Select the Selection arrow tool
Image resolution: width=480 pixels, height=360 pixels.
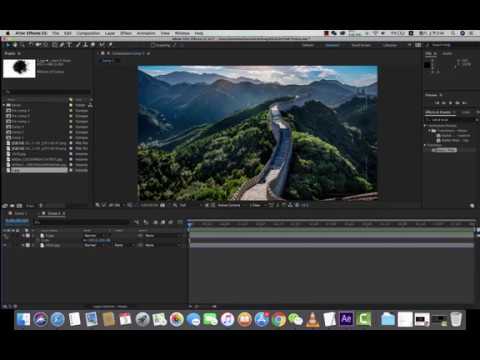click(x=8, y=45)
